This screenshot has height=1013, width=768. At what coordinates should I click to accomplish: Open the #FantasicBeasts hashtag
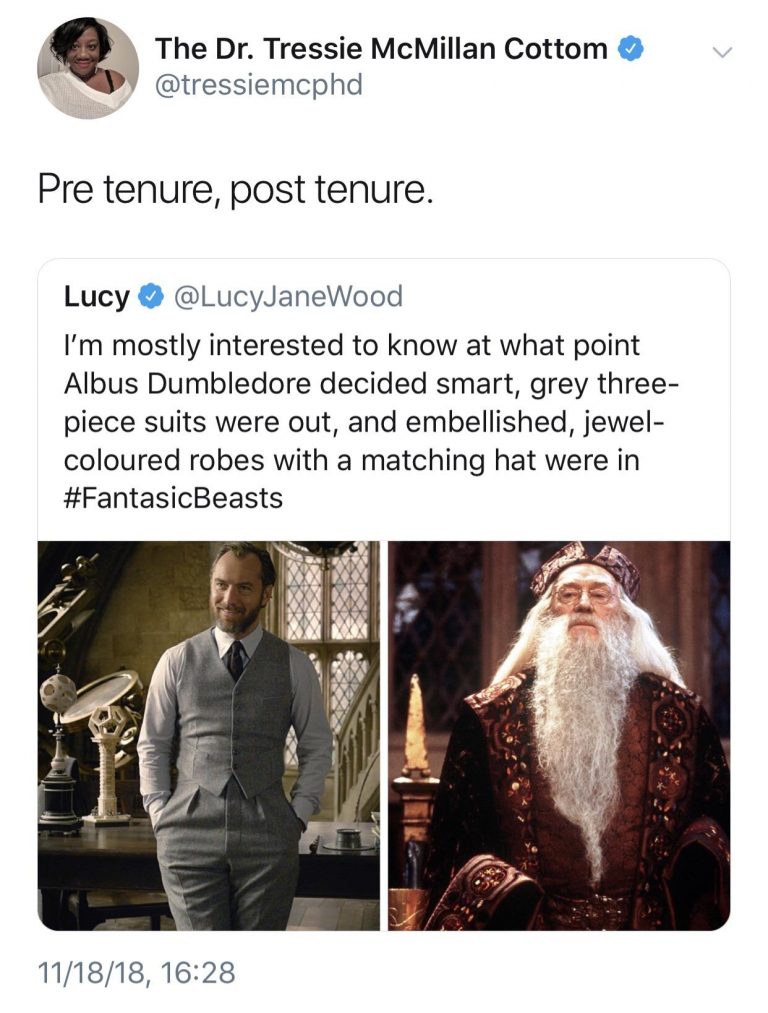(x=173, y=498)
